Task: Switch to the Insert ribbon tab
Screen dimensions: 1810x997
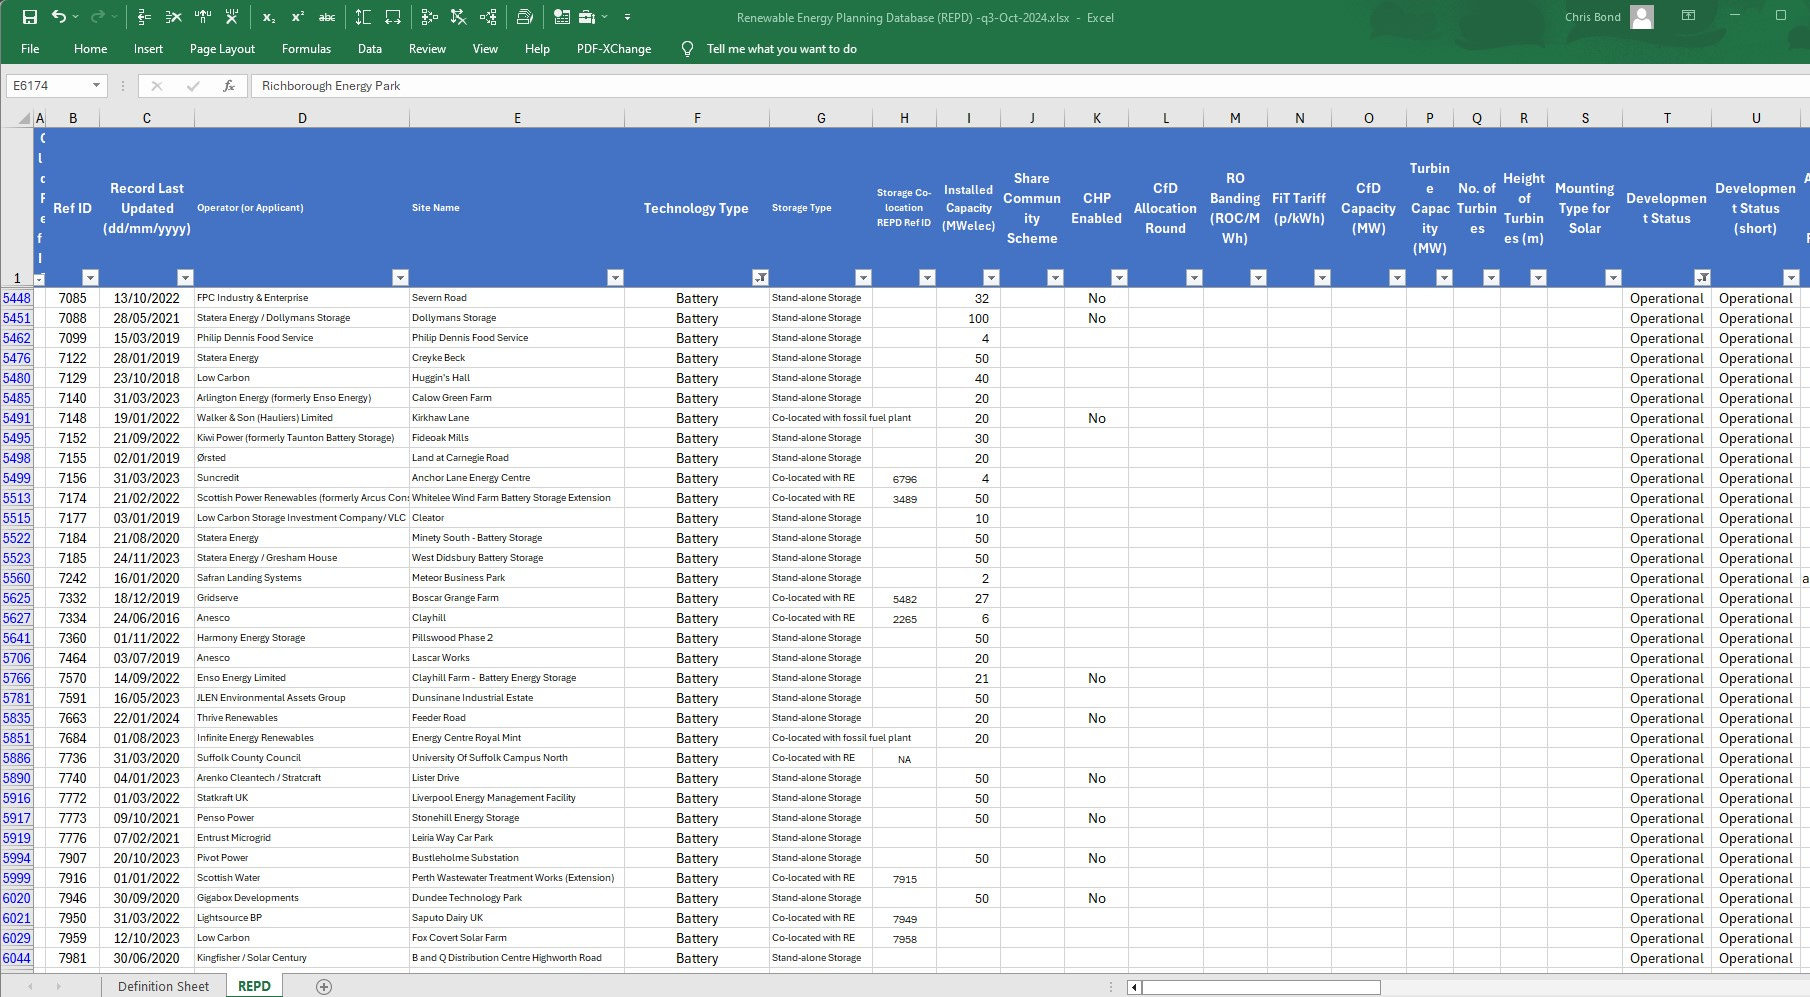Action: (148, 49)
